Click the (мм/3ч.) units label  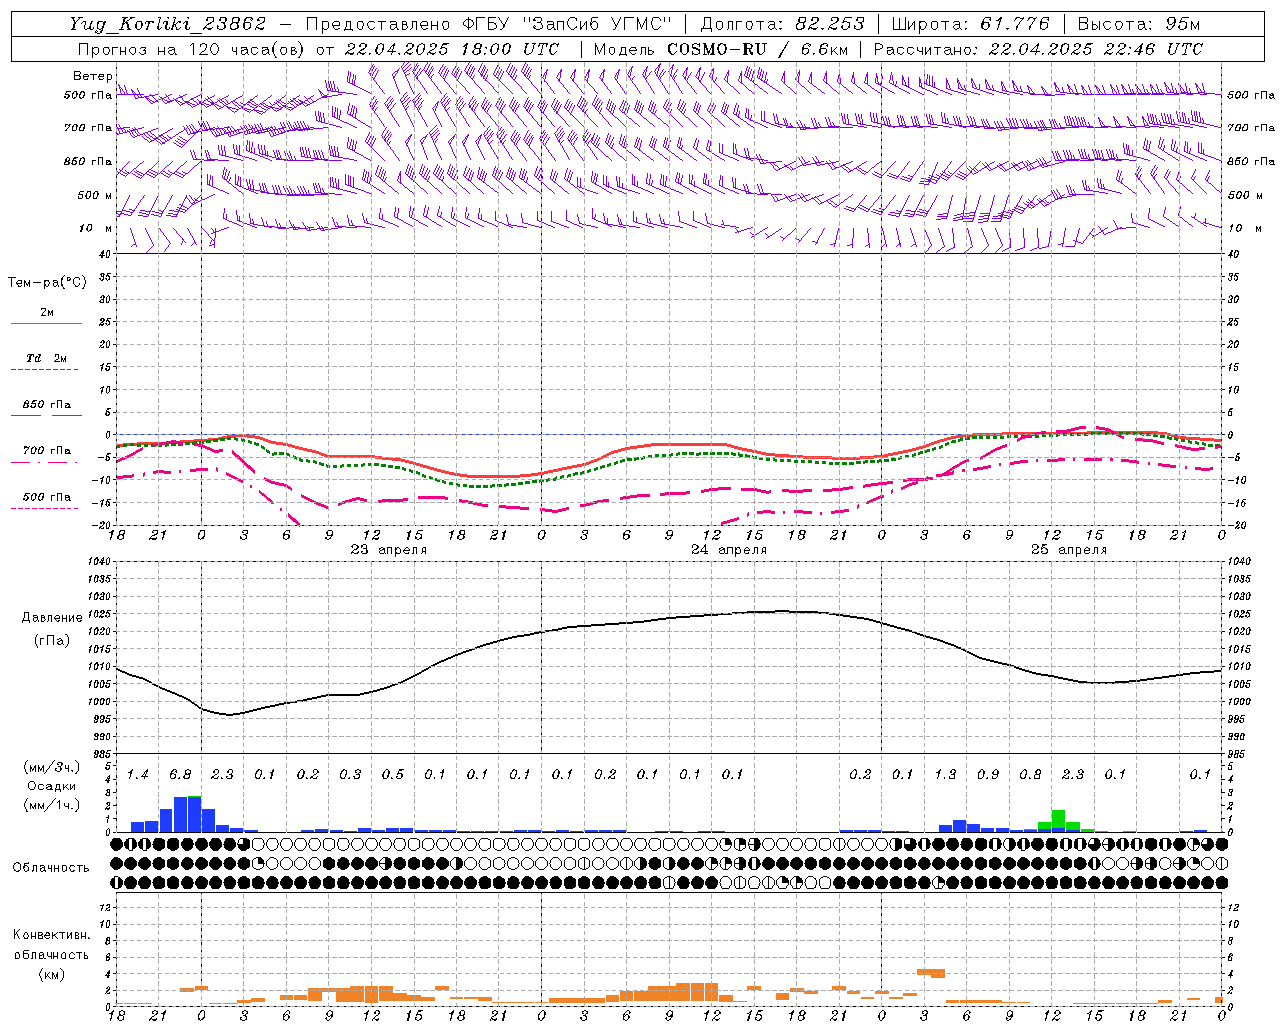[50, 767]
